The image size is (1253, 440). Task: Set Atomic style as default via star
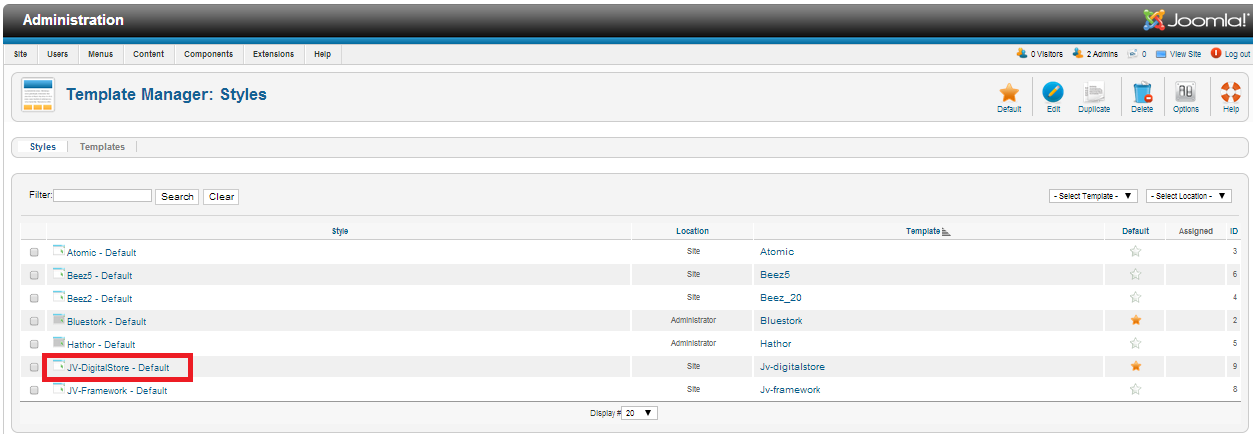[x=1135, y=252]
